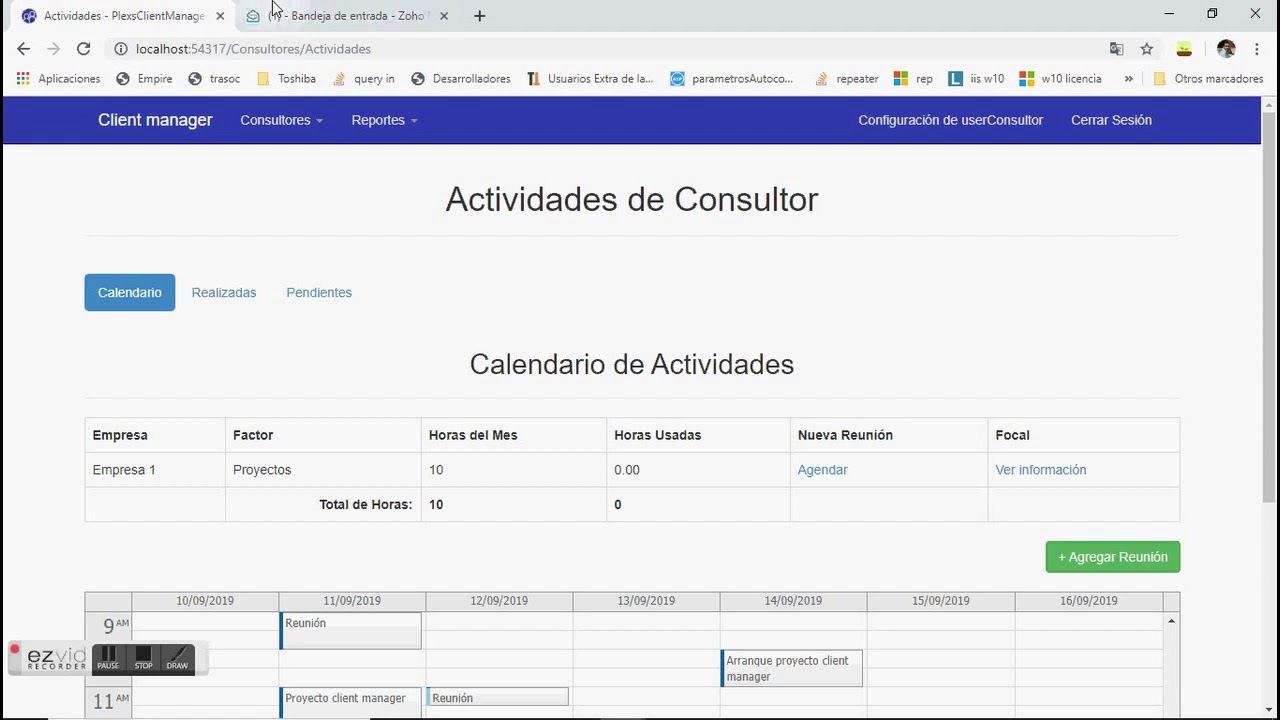
Task: Click the browser back arrow
Action: [x=23, y=49]
